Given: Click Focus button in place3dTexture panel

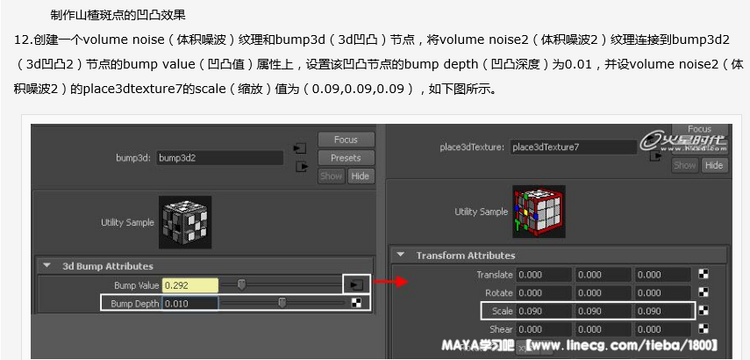Looking at the screenshot, I should click(699, 129).
